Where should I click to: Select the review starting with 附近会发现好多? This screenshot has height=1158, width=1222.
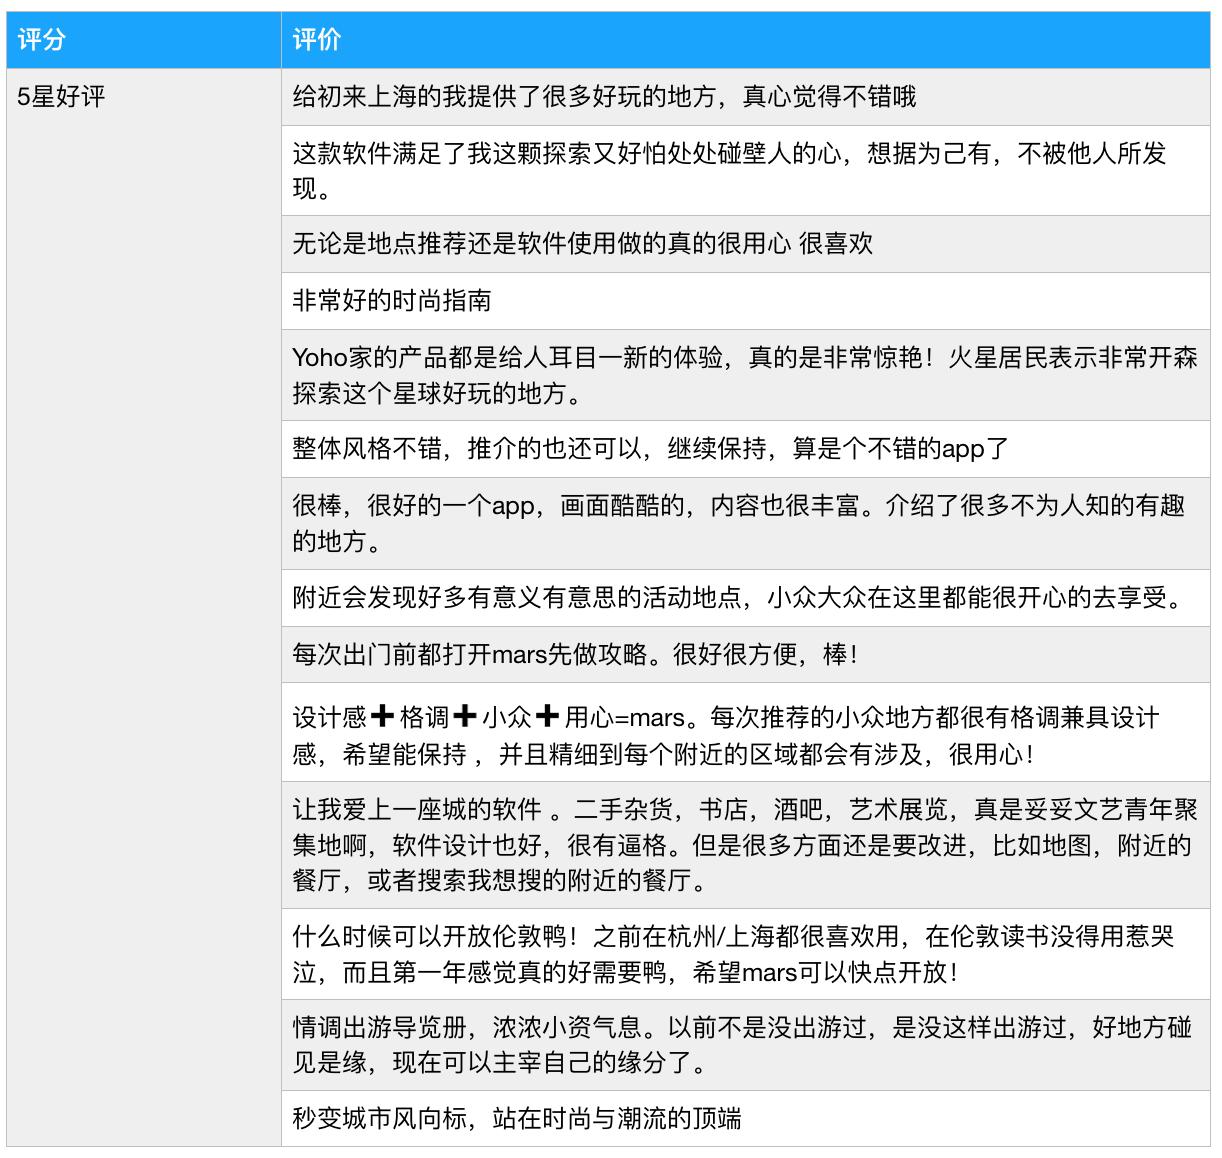click(x=738, y=598)
